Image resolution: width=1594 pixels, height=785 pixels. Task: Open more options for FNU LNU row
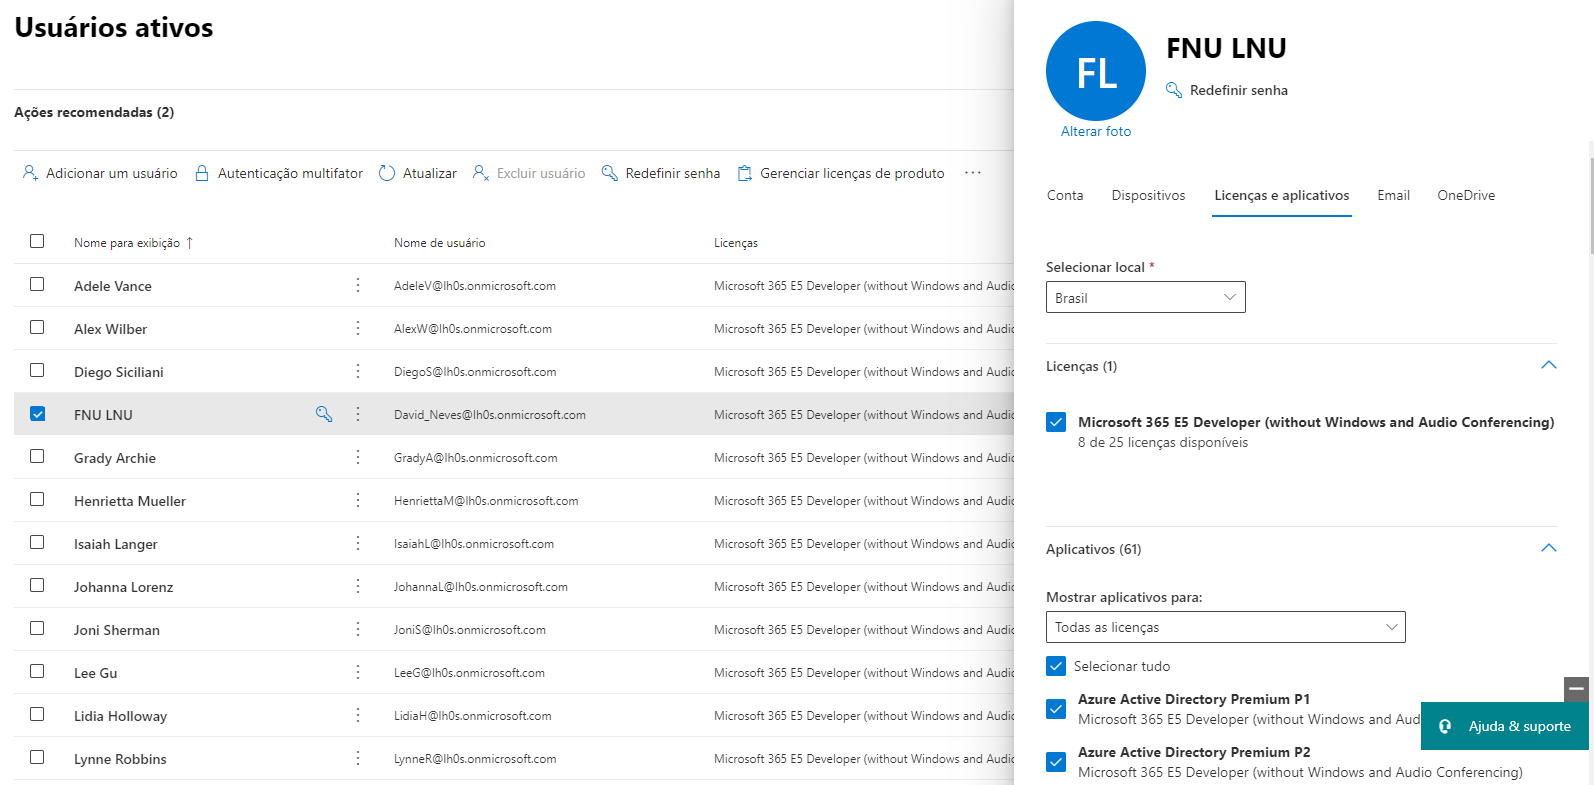tap(358, 414)
